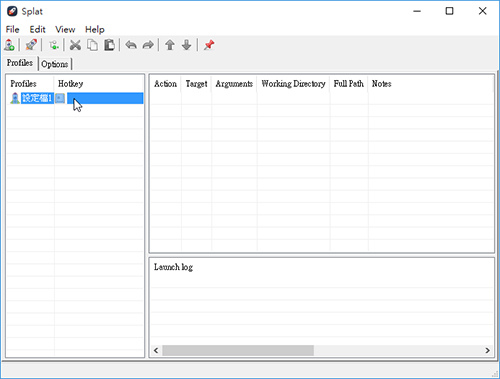Click the Hotkey column header

click(70, 83)
